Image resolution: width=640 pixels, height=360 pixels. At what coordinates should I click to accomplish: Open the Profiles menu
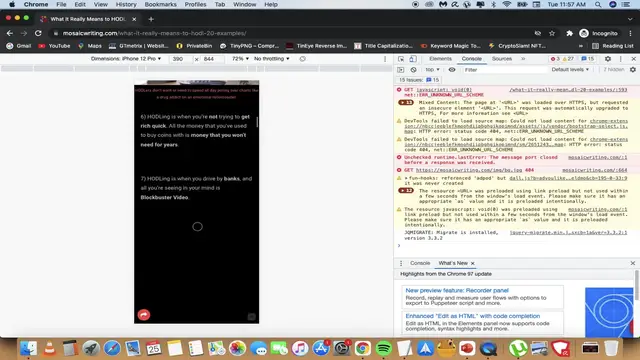click(x=195, y=4)
